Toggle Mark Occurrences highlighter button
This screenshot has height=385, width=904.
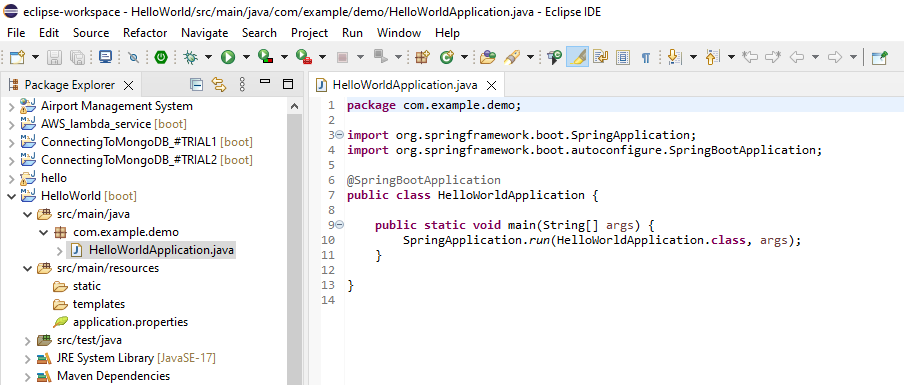tap(578, 56)
